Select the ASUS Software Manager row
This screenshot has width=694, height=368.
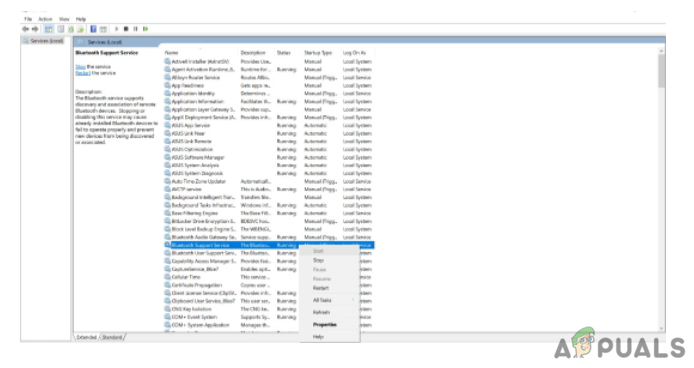[x=269, y=157]
